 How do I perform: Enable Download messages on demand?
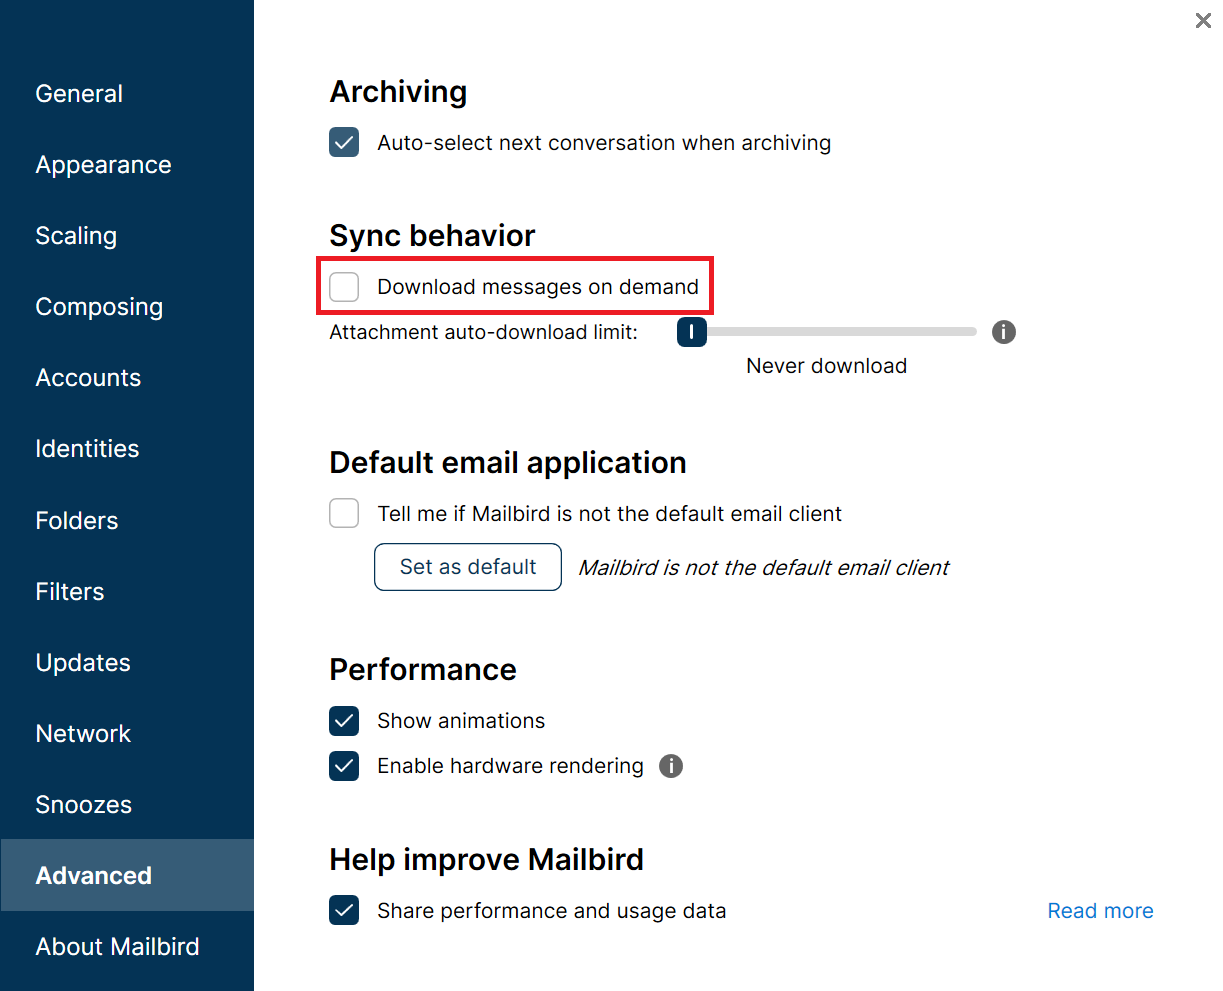point(344,287)
